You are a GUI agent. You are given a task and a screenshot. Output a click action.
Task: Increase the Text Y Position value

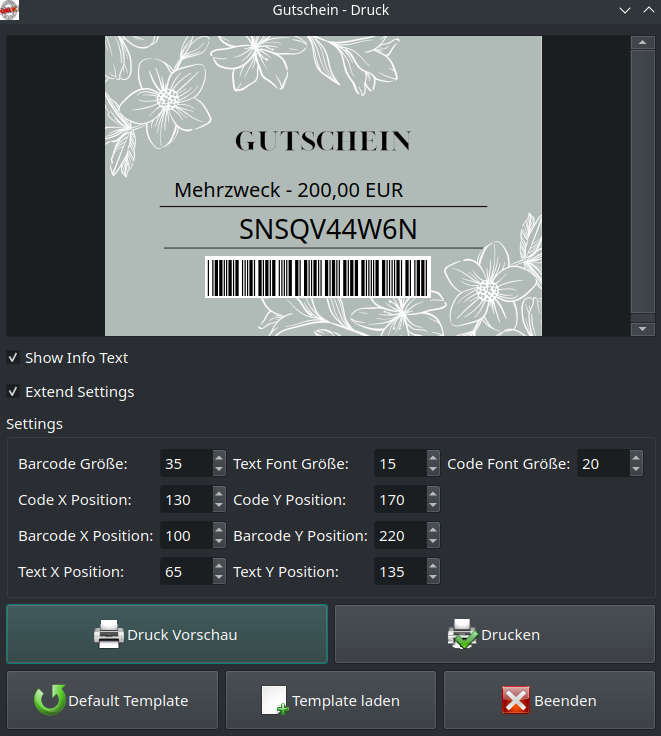(433, 566)
